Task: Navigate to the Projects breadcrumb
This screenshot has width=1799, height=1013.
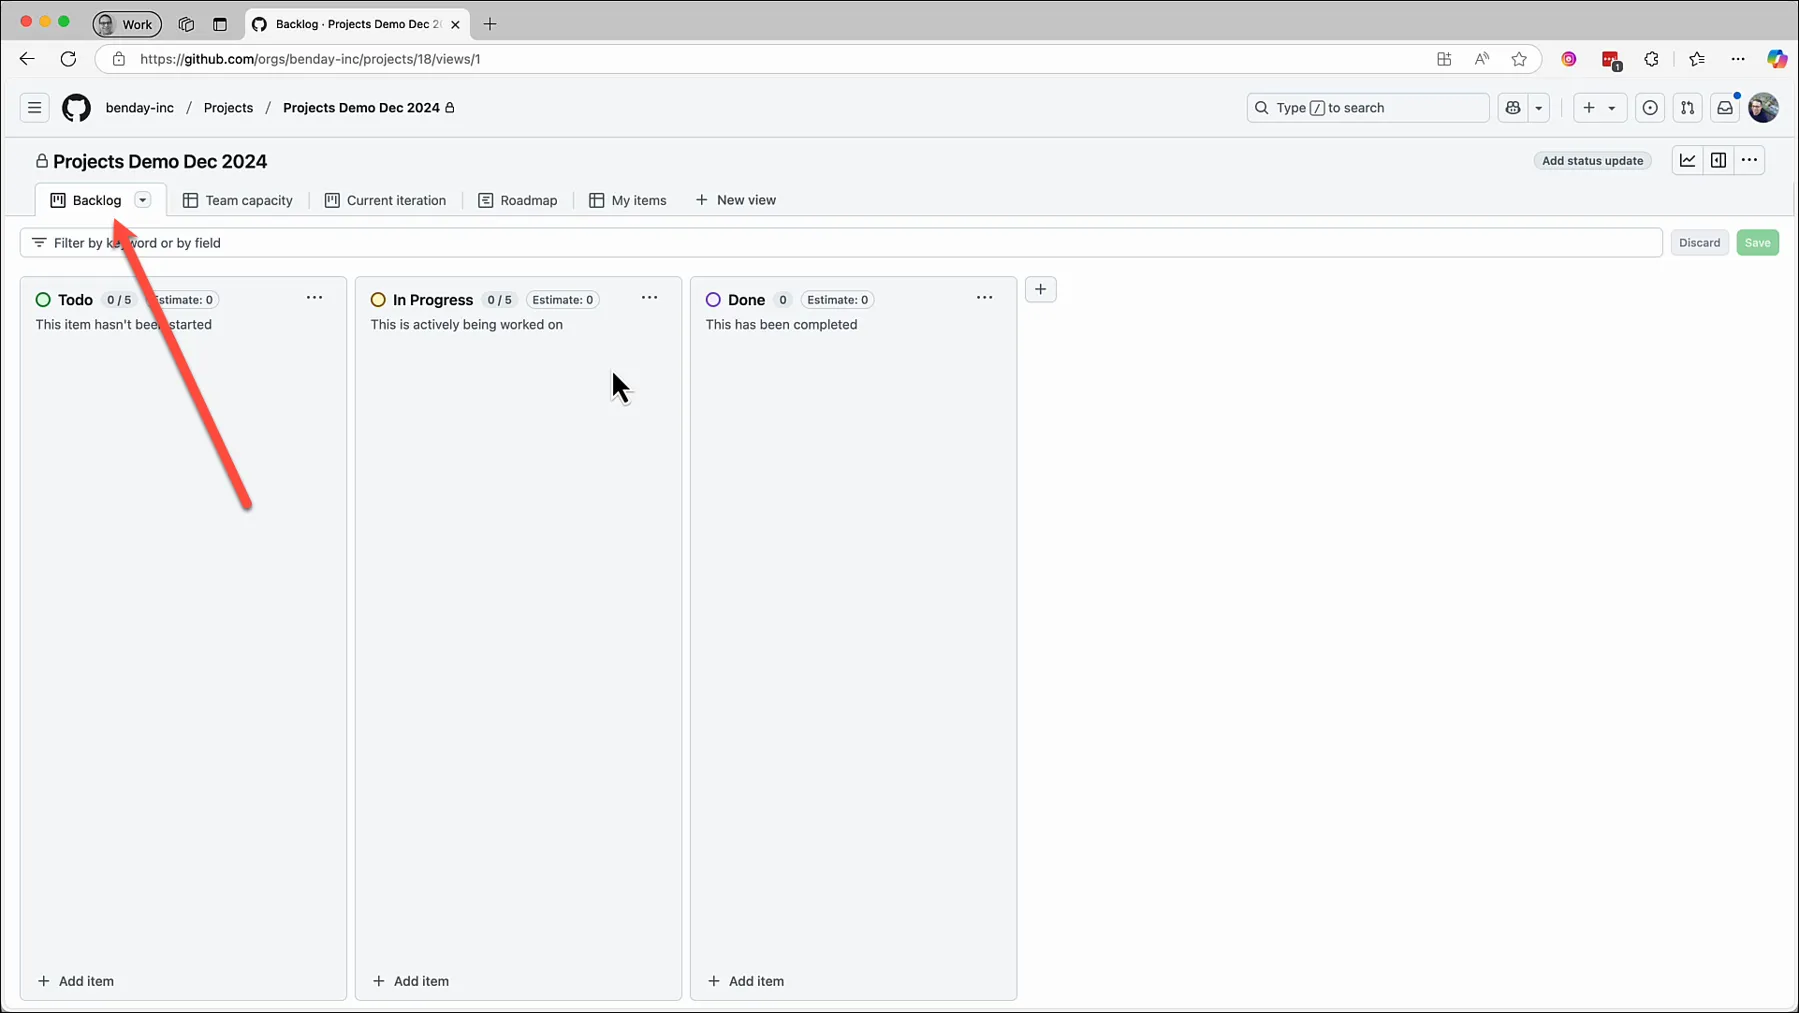Action: coord(228,108)
